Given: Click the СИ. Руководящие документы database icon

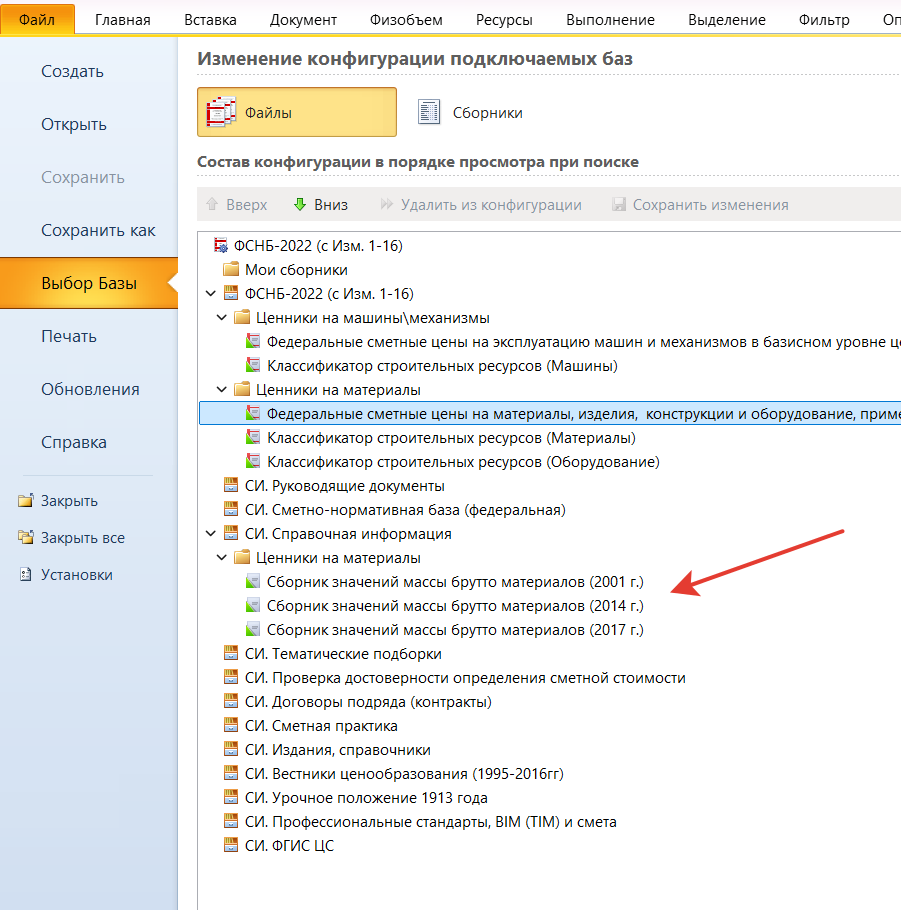Looking at the screenshot, I should [231, 485].
